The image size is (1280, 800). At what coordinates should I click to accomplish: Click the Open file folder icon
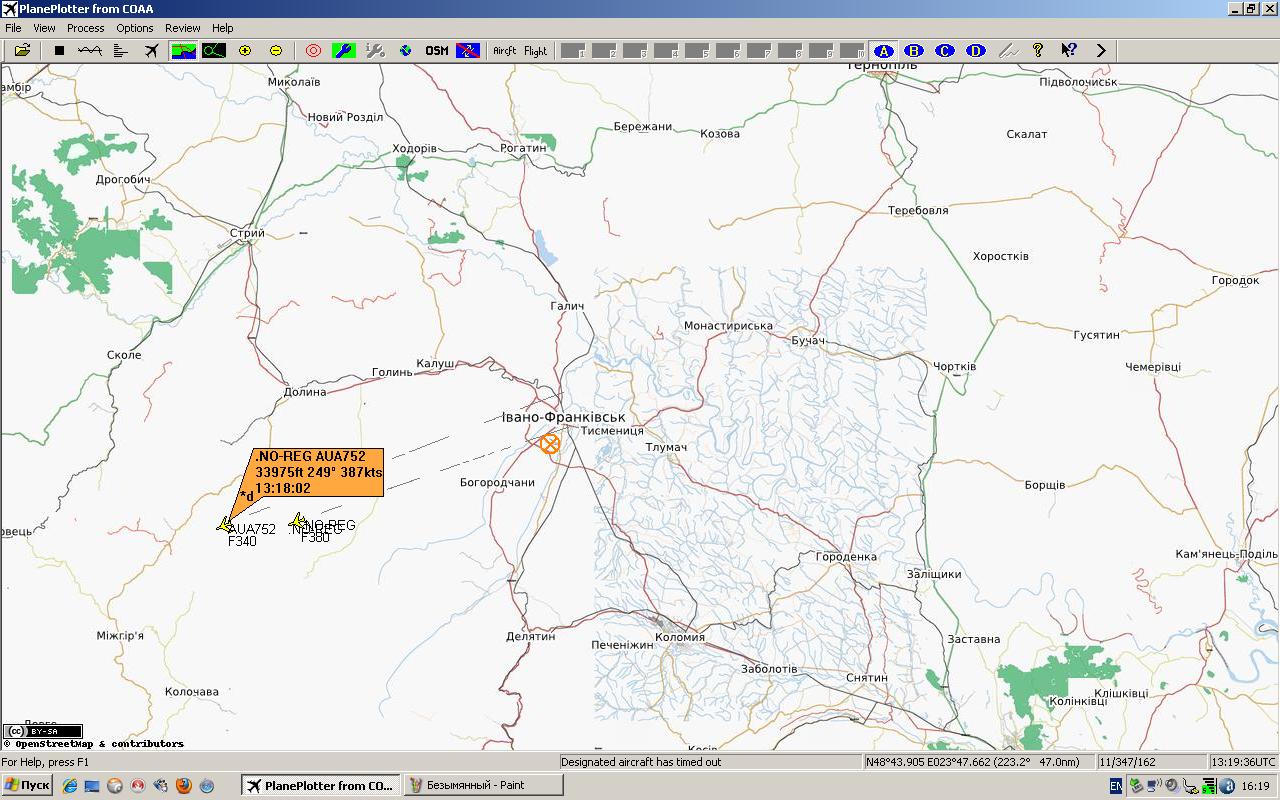22,50
